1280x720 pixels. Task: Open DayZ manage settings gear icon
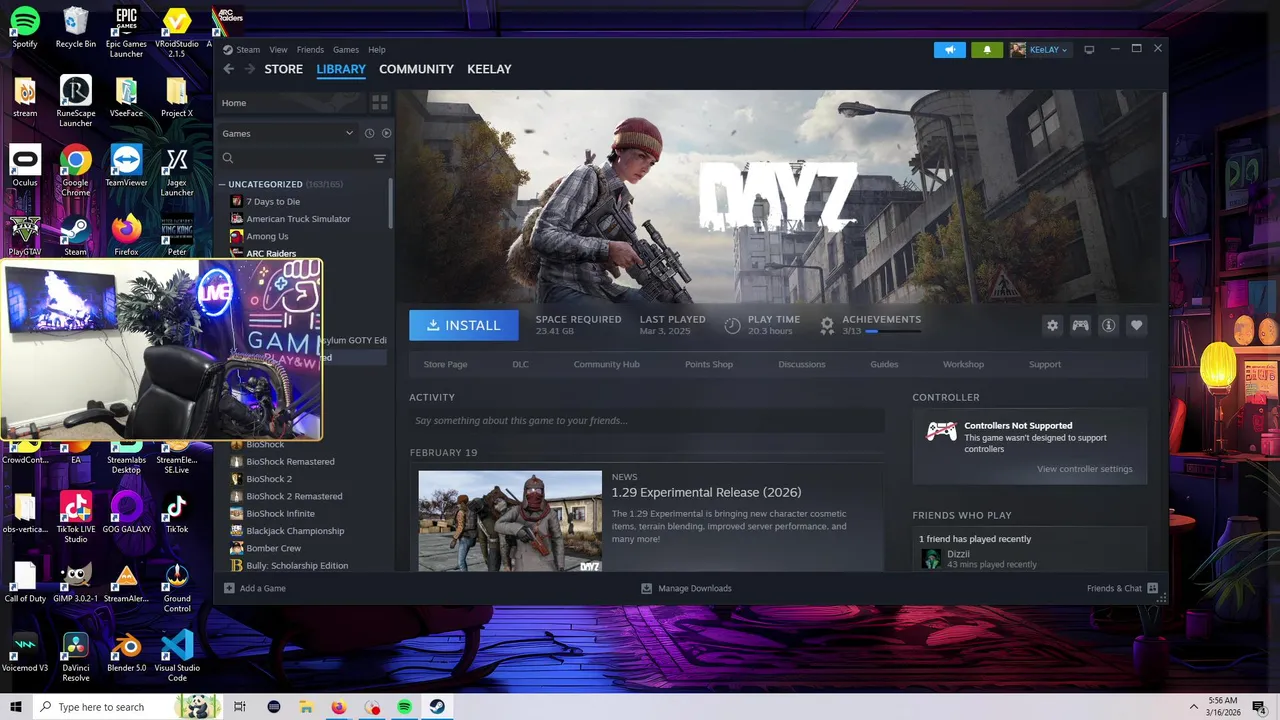pyautogui.click(x=1052, y=325)
